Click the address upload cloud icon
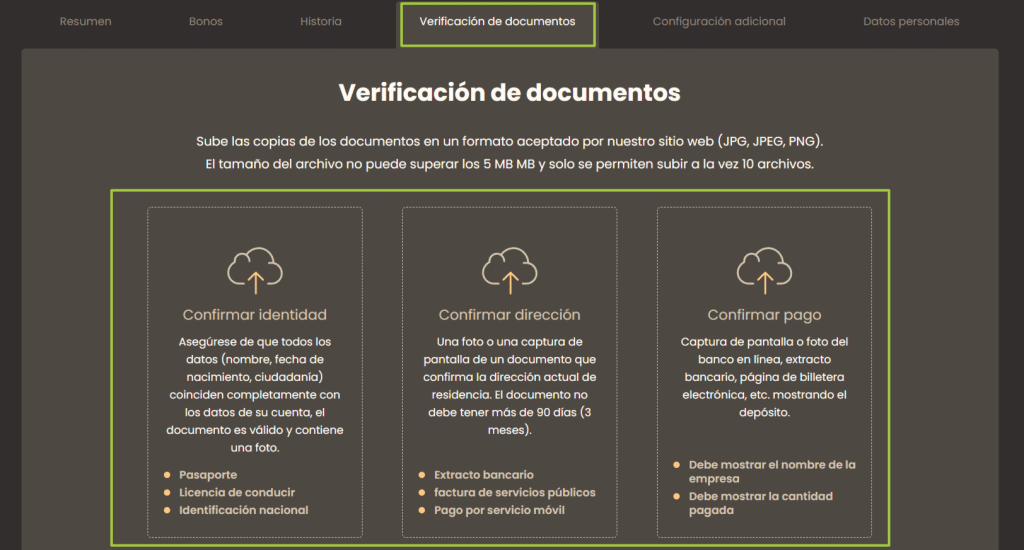1024x550 pixels. coord(509,269)
